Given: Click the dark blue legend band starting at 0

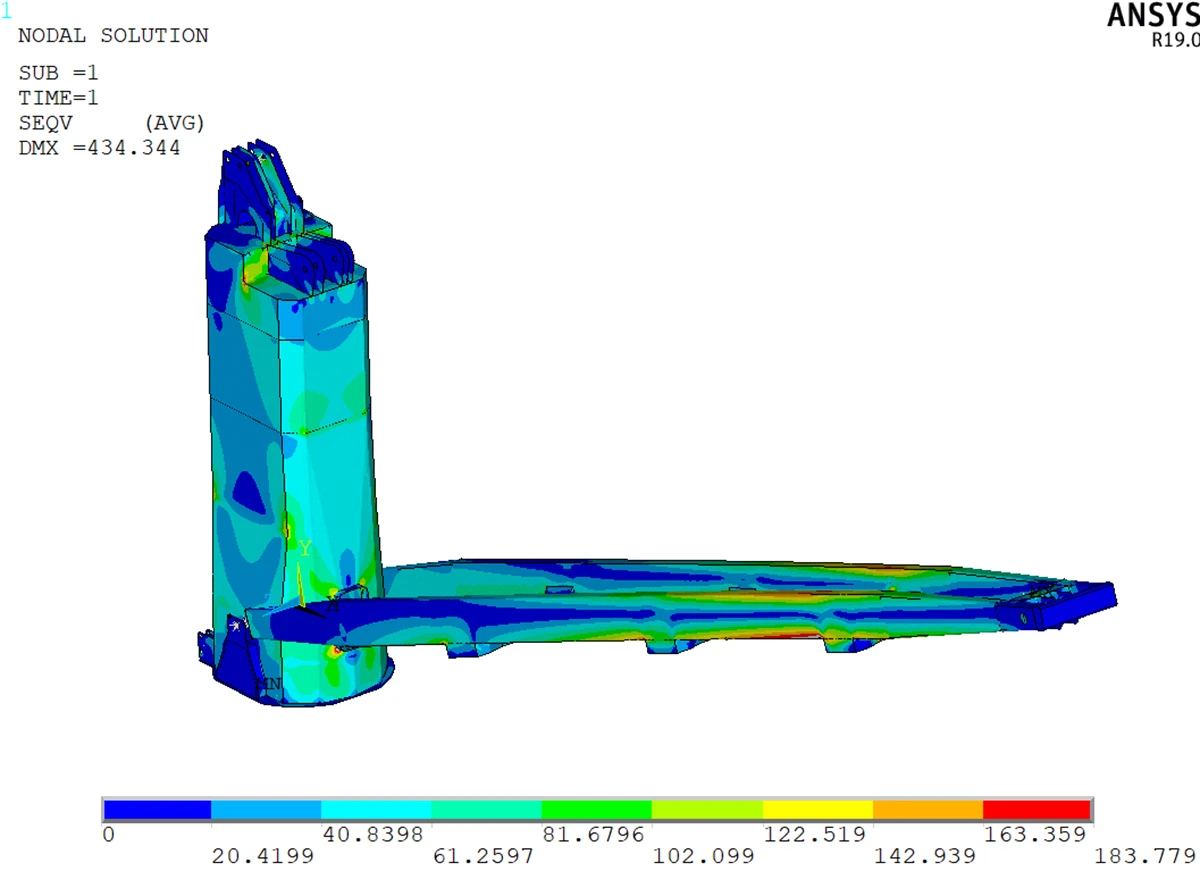Looking at the screenshot, I should coord(158,809).
